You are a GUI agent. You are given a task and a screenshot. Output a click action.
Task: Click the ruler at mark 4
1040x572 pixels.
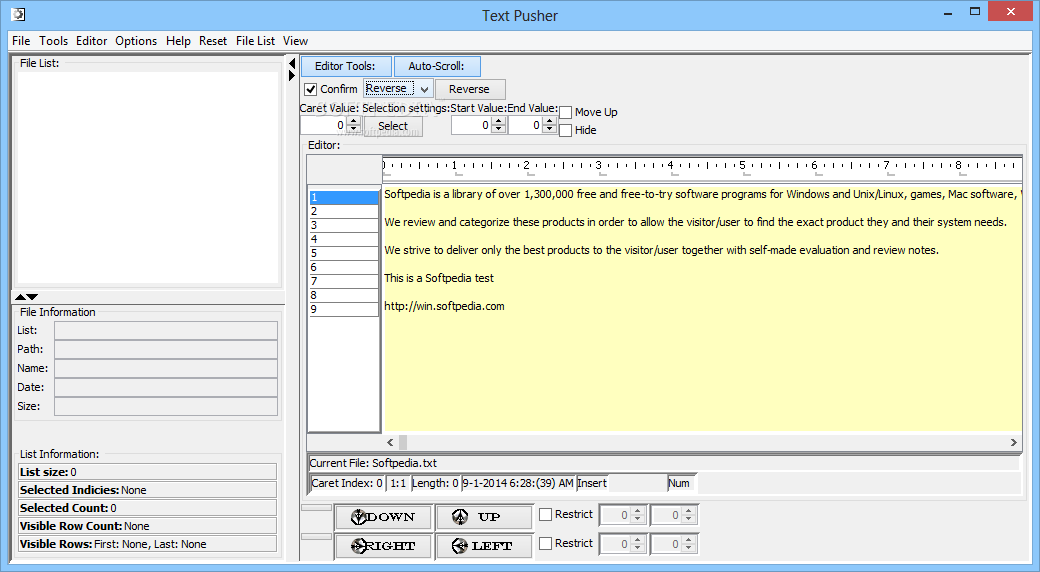pos(670,165)
